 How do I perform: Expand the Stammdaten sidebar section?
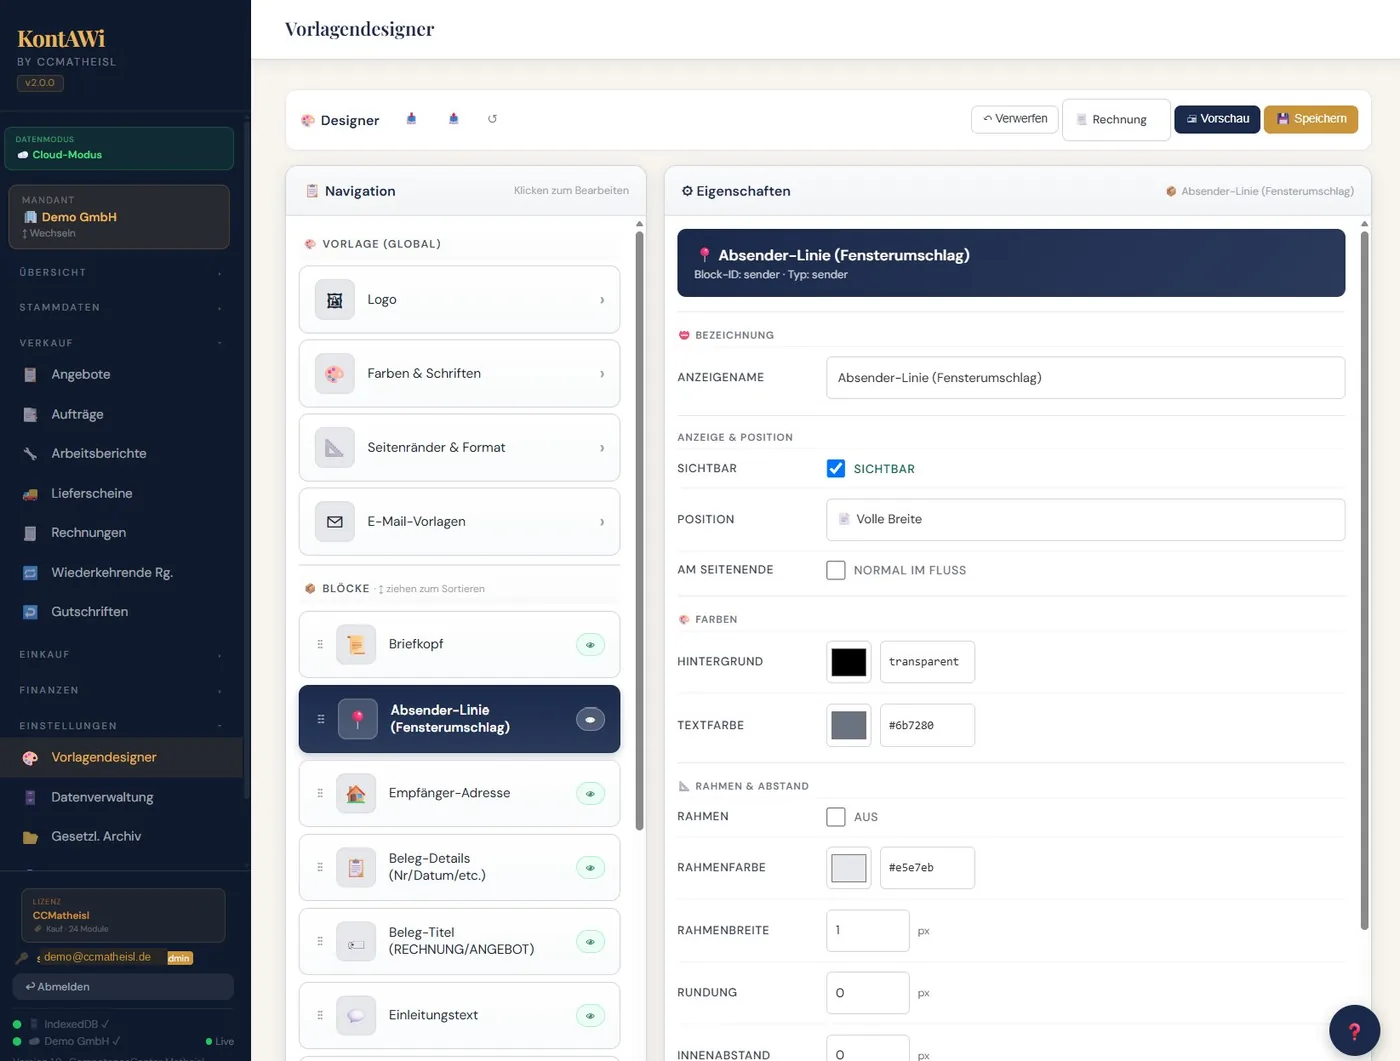coord(121,308)
